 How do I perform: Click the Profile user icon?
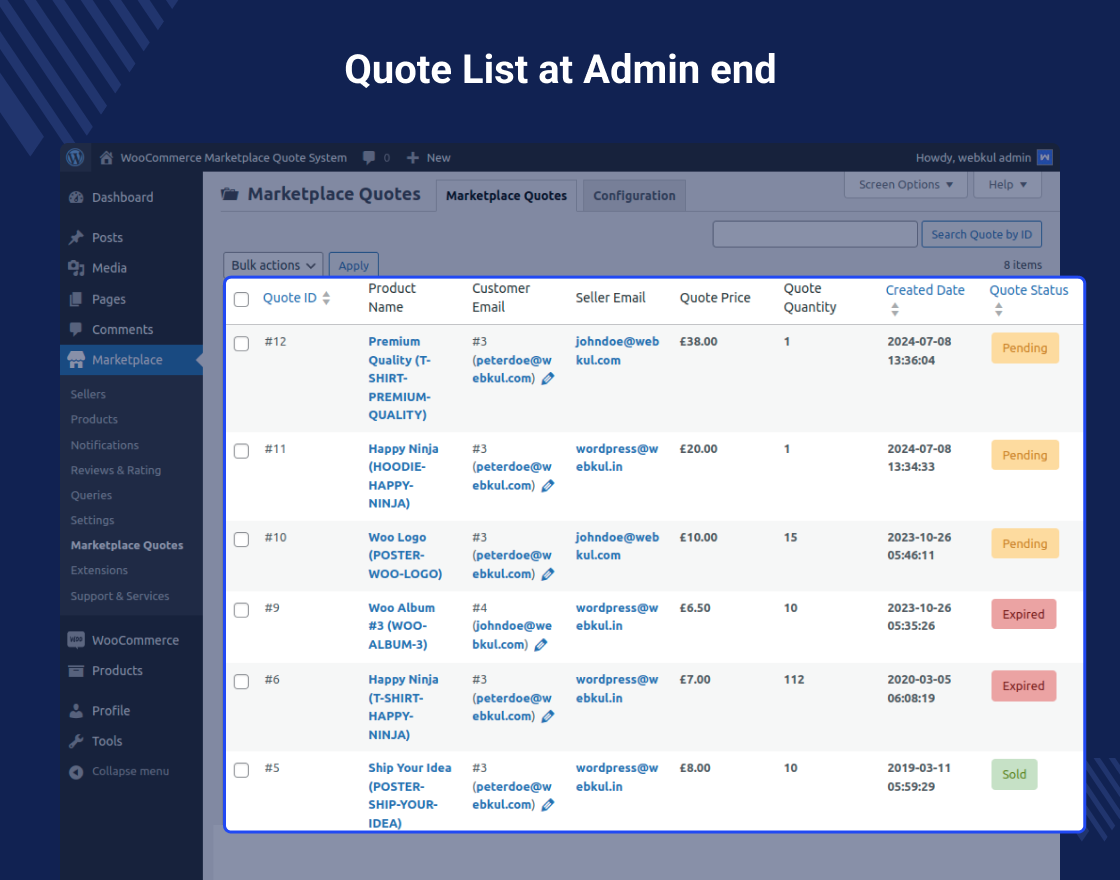click(x=76, y=711)
